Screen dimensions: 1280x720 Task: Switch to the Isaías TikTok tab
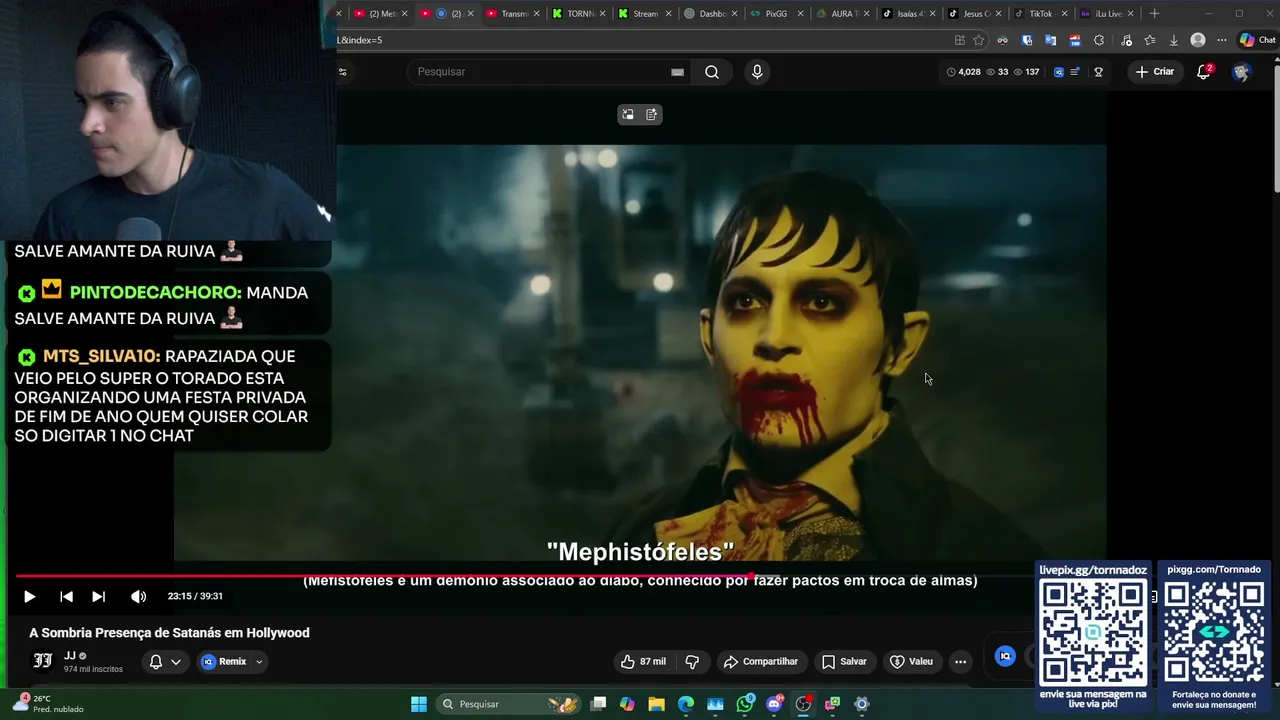[908, 14]
